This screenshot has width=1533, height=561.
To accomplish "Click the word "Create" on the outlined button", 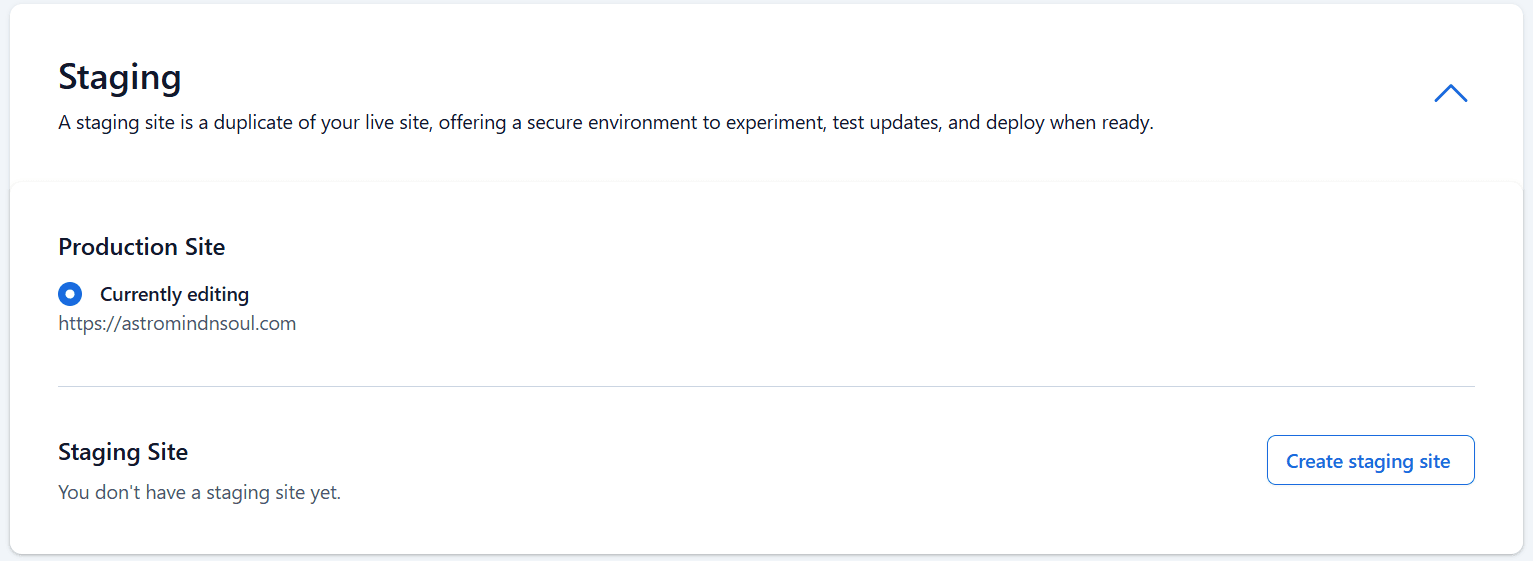I will (x=1314, y=461).
